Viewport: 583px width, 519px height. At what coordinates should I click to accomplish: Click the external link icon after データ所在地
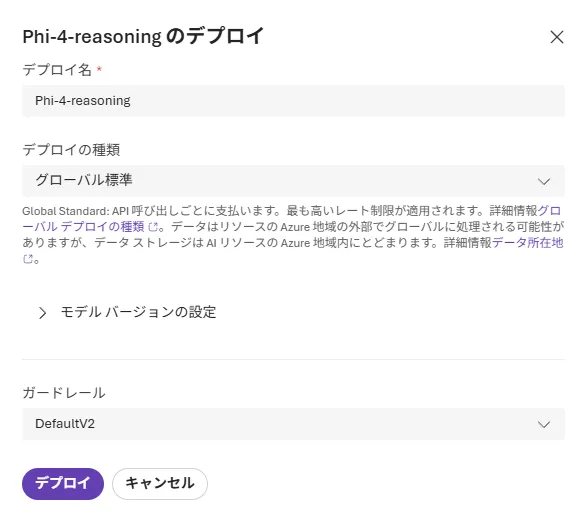coord(28,259)
